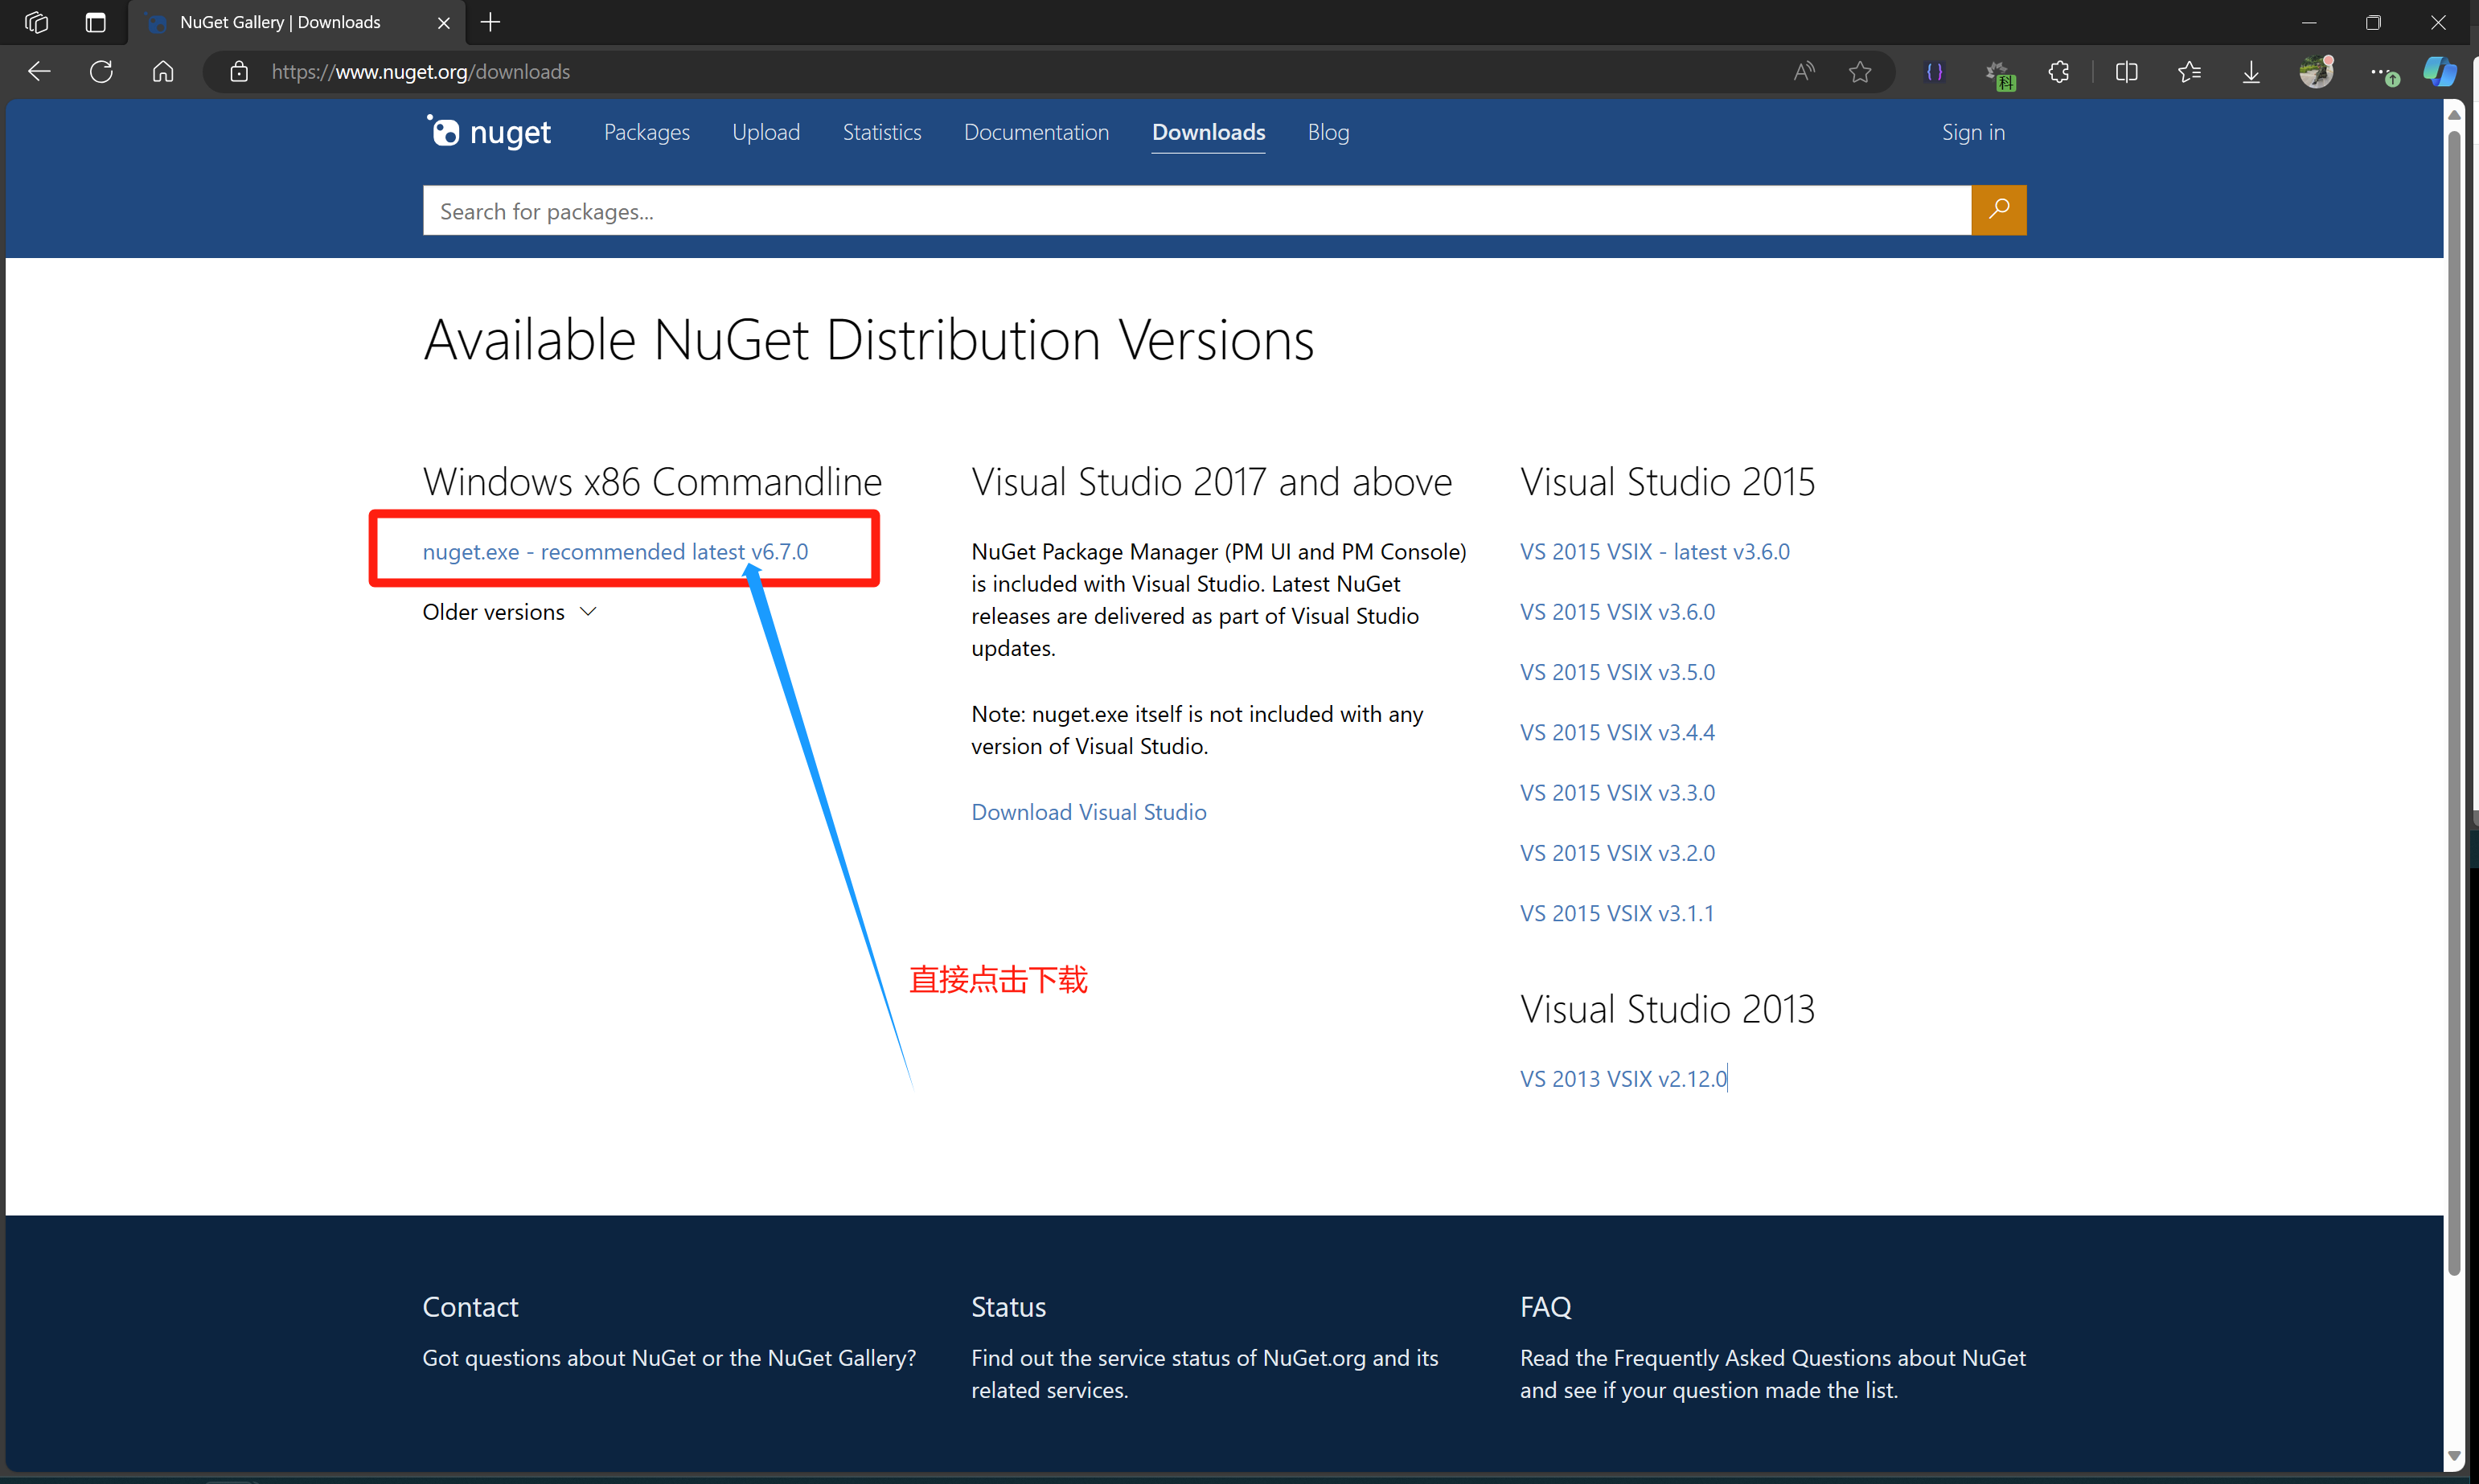Go back with the browser back arrow
2479x1484 pixels.
click(39, 72)
